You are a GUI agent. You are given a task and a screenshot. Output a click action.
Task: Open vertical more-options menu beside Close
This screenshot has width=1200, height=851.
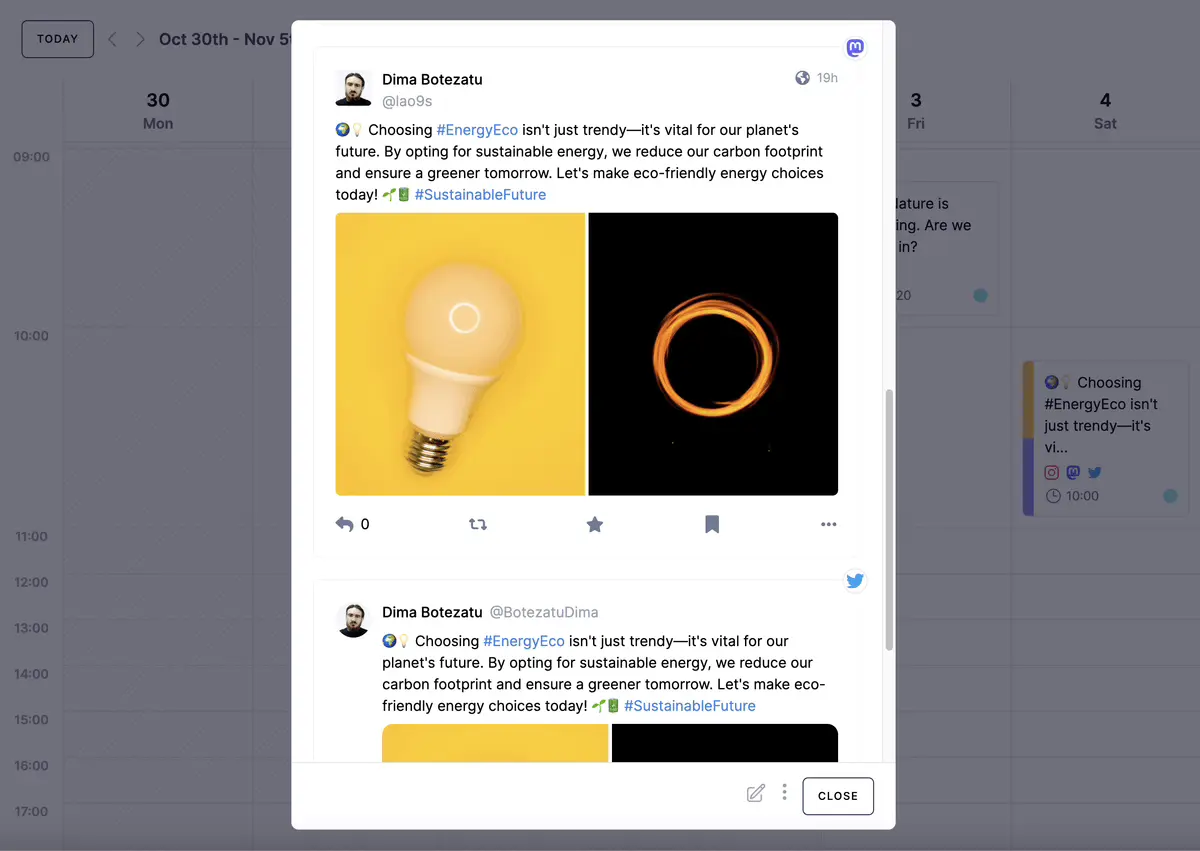784,792
